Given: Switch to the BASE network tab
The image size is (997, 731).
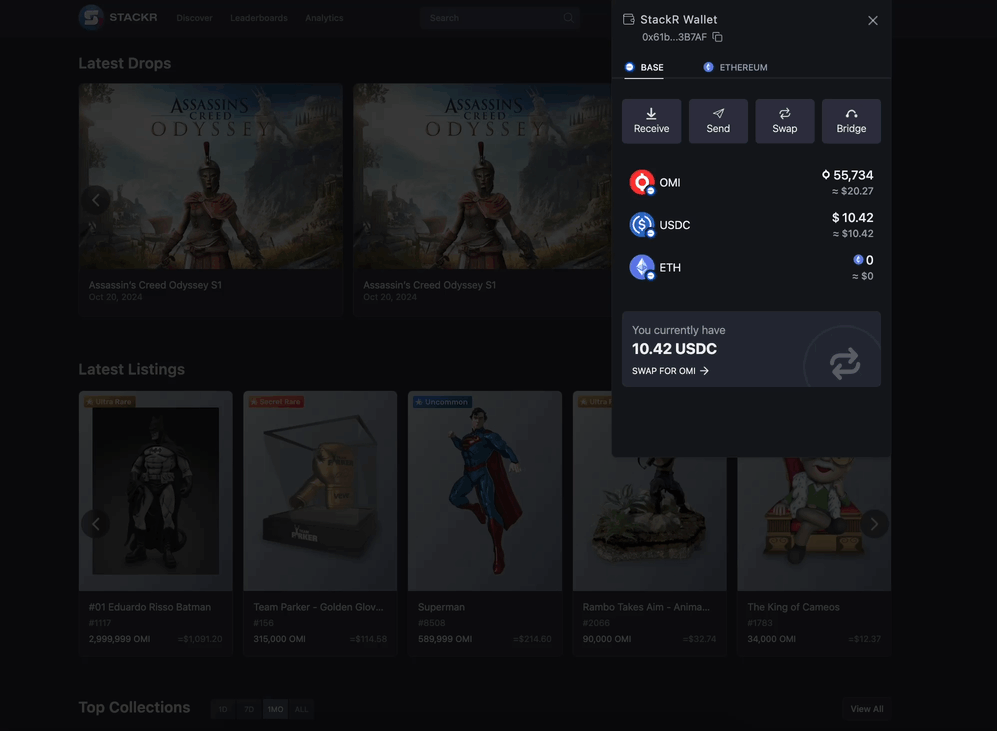Looking at the screenshot, I should pos(644,67).
